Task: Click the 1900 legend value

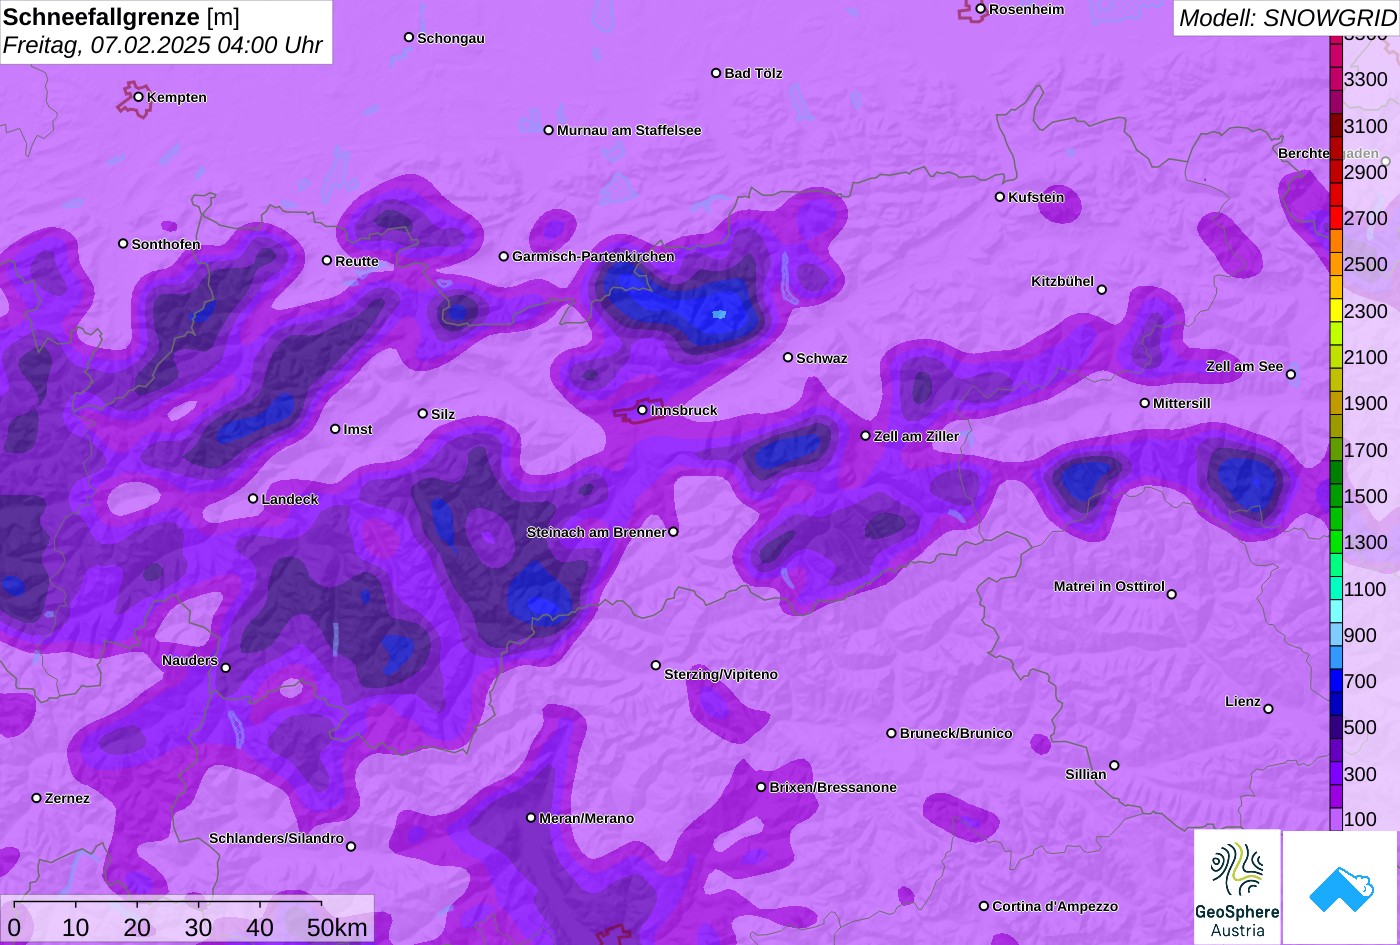Action: (x=1366, y=403)
